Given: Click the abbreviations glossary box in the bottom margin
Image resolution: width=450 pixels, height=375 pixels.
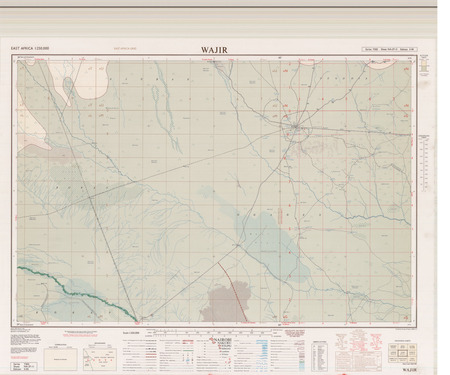Looking at the screenshot, I should click(x=320, y=356).
